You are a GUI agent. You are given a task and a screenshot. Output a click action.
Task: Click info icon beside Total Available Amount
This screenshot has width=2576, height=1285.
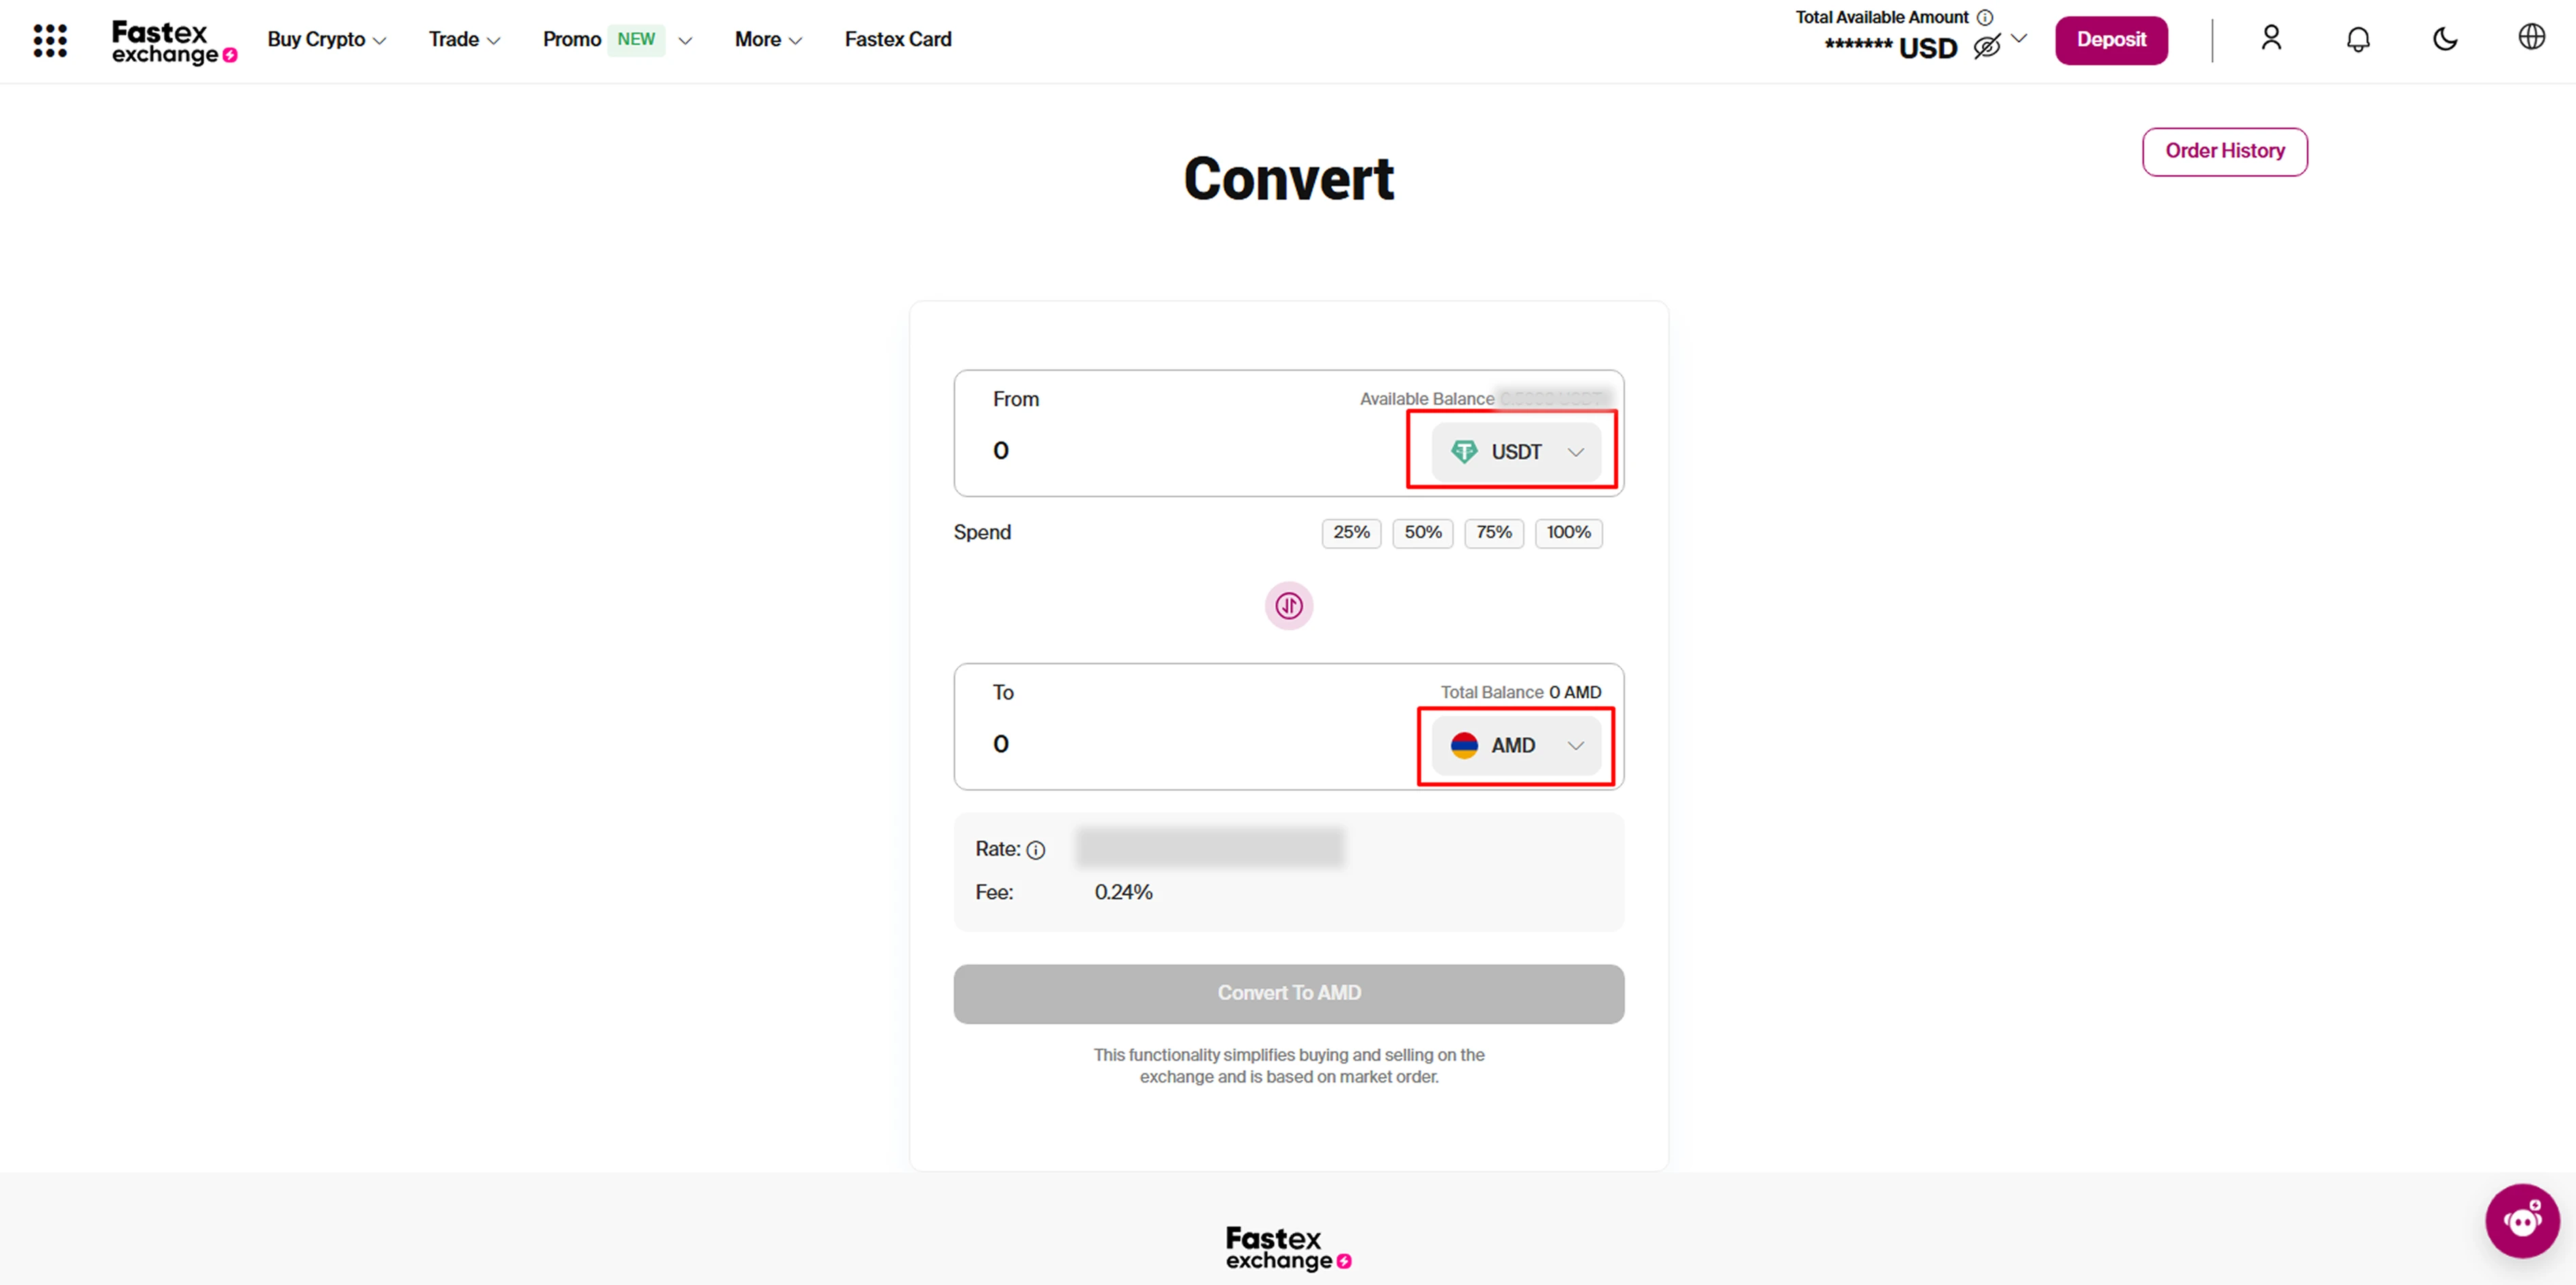(x=1985, y=17)
